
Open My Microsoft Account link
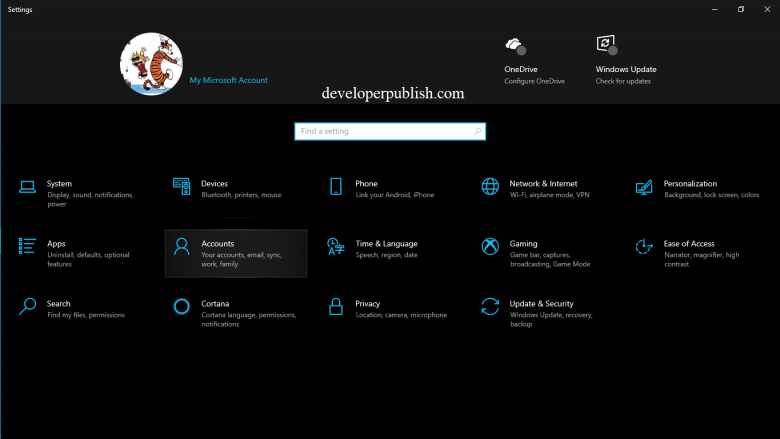(228, 80)
